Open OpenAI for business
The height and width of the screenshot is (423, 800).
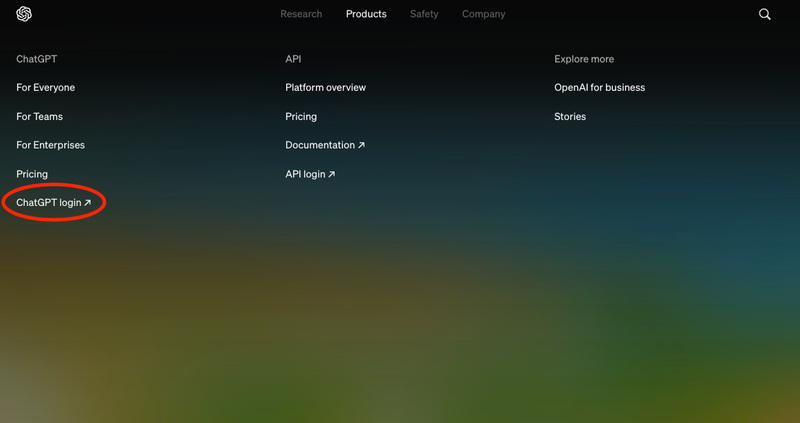coord(599,88)
